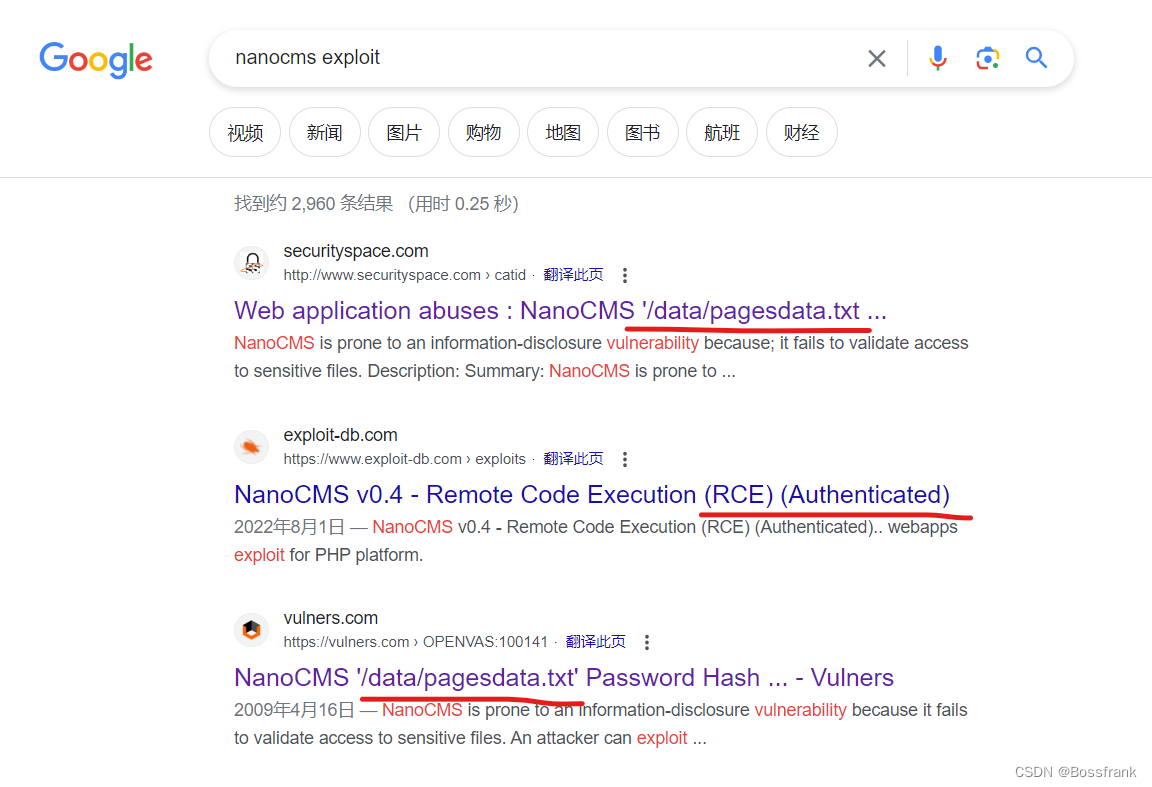Open more options for exploit-db.com result
This screenshot has width=1152, height=787.
[624, 459]
